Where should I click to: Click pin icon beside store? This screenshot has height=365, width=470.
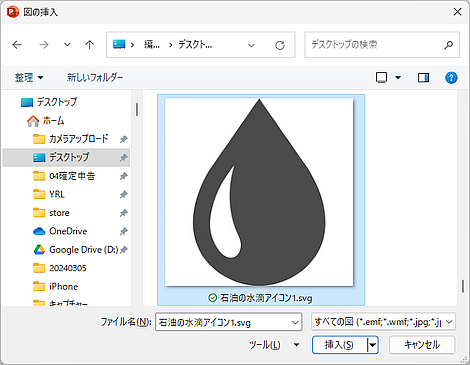(123, 213)
